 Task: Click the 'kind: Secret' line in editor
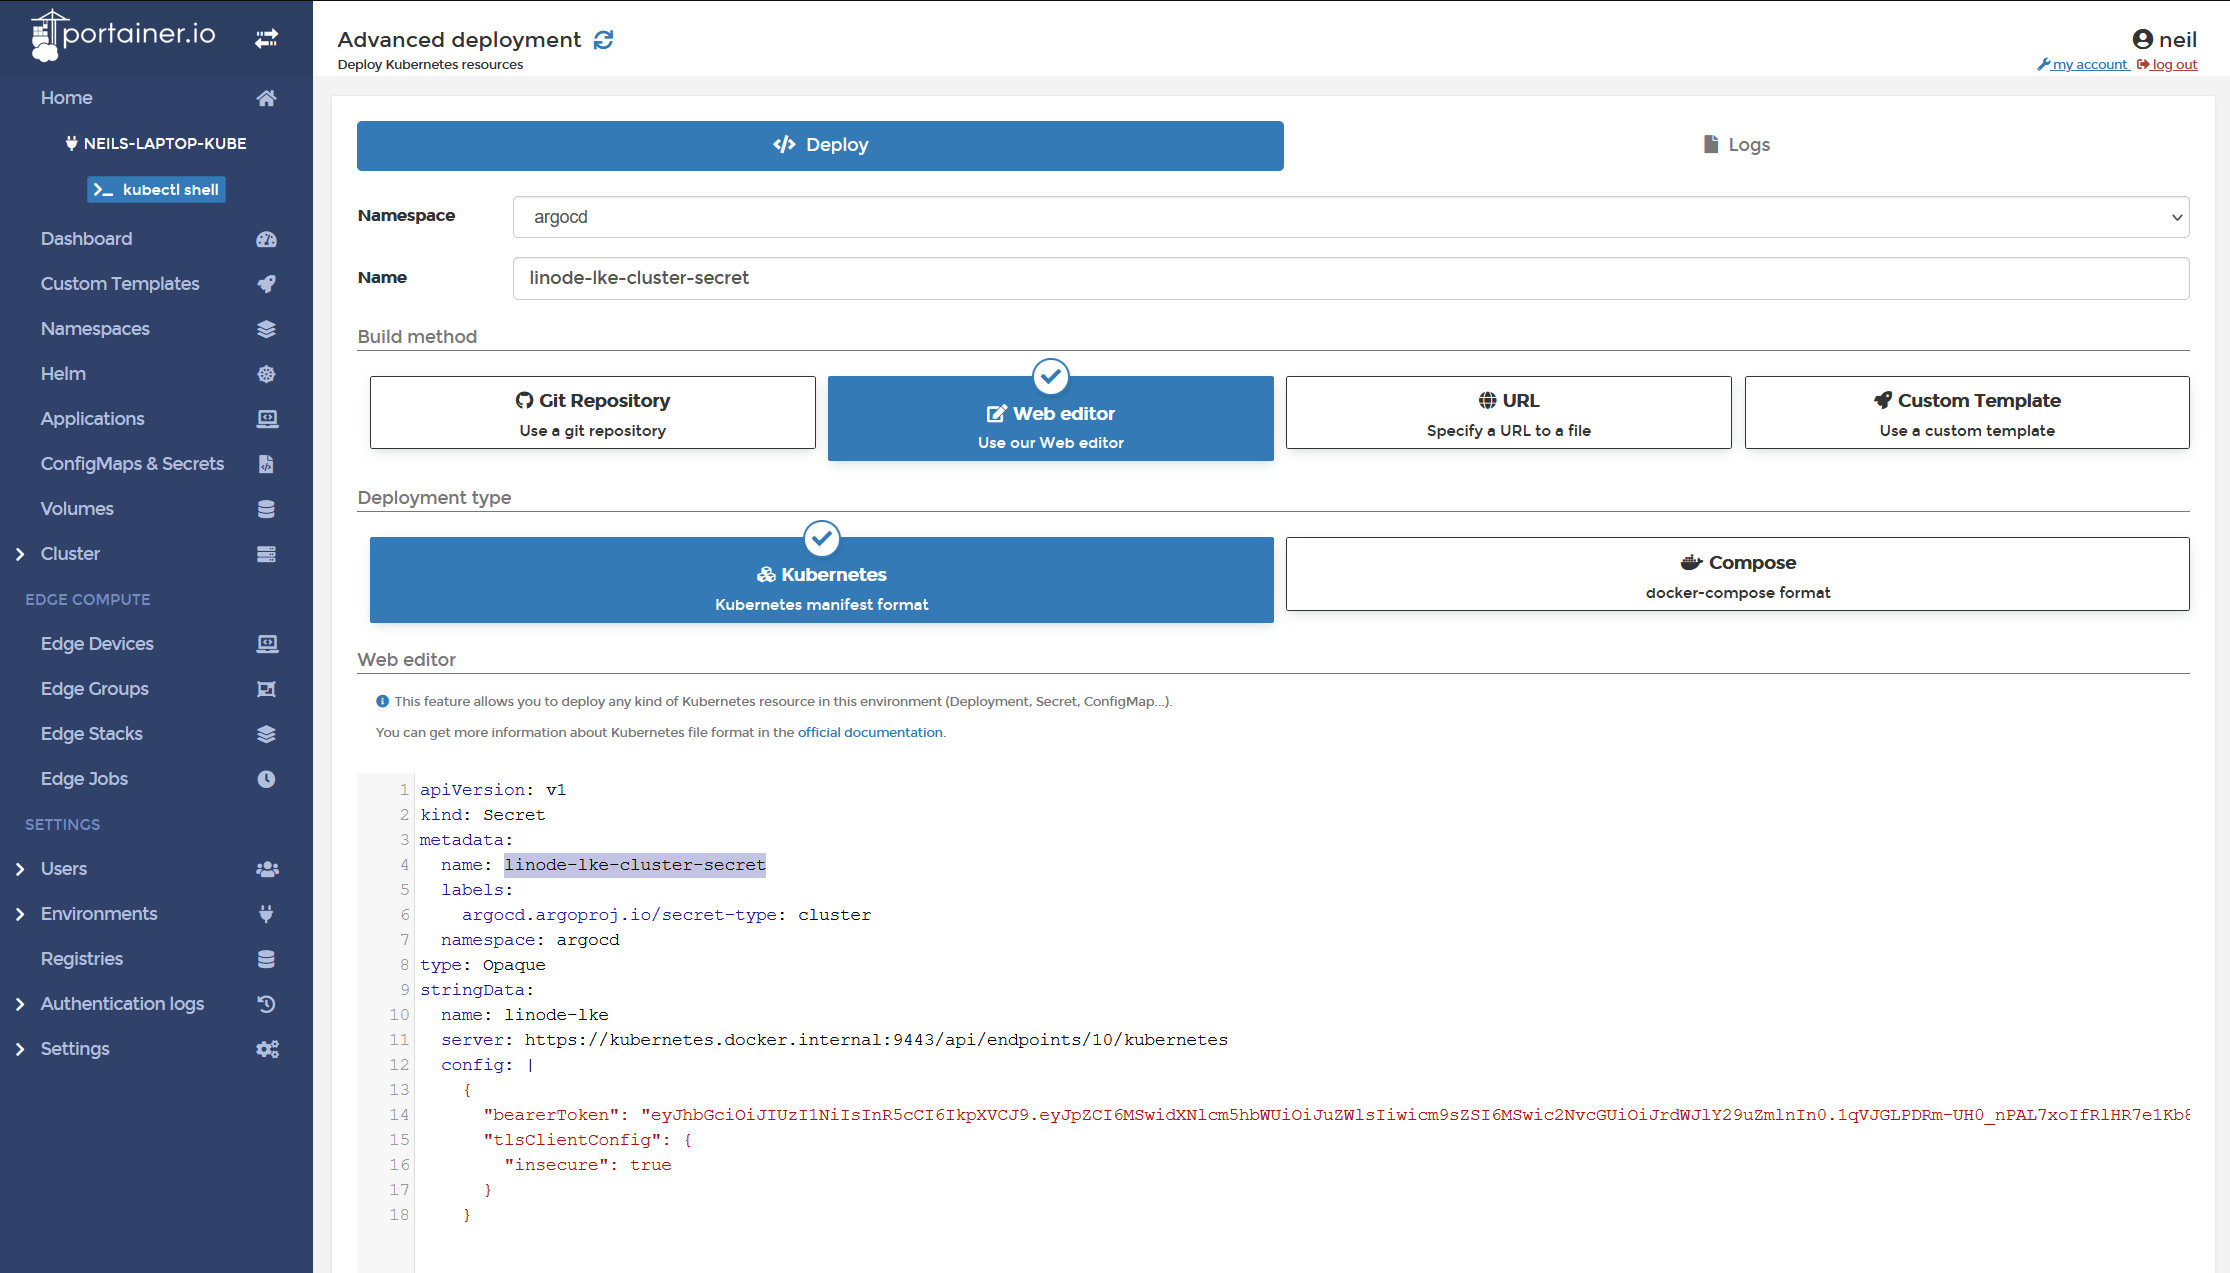click(483, 815)
